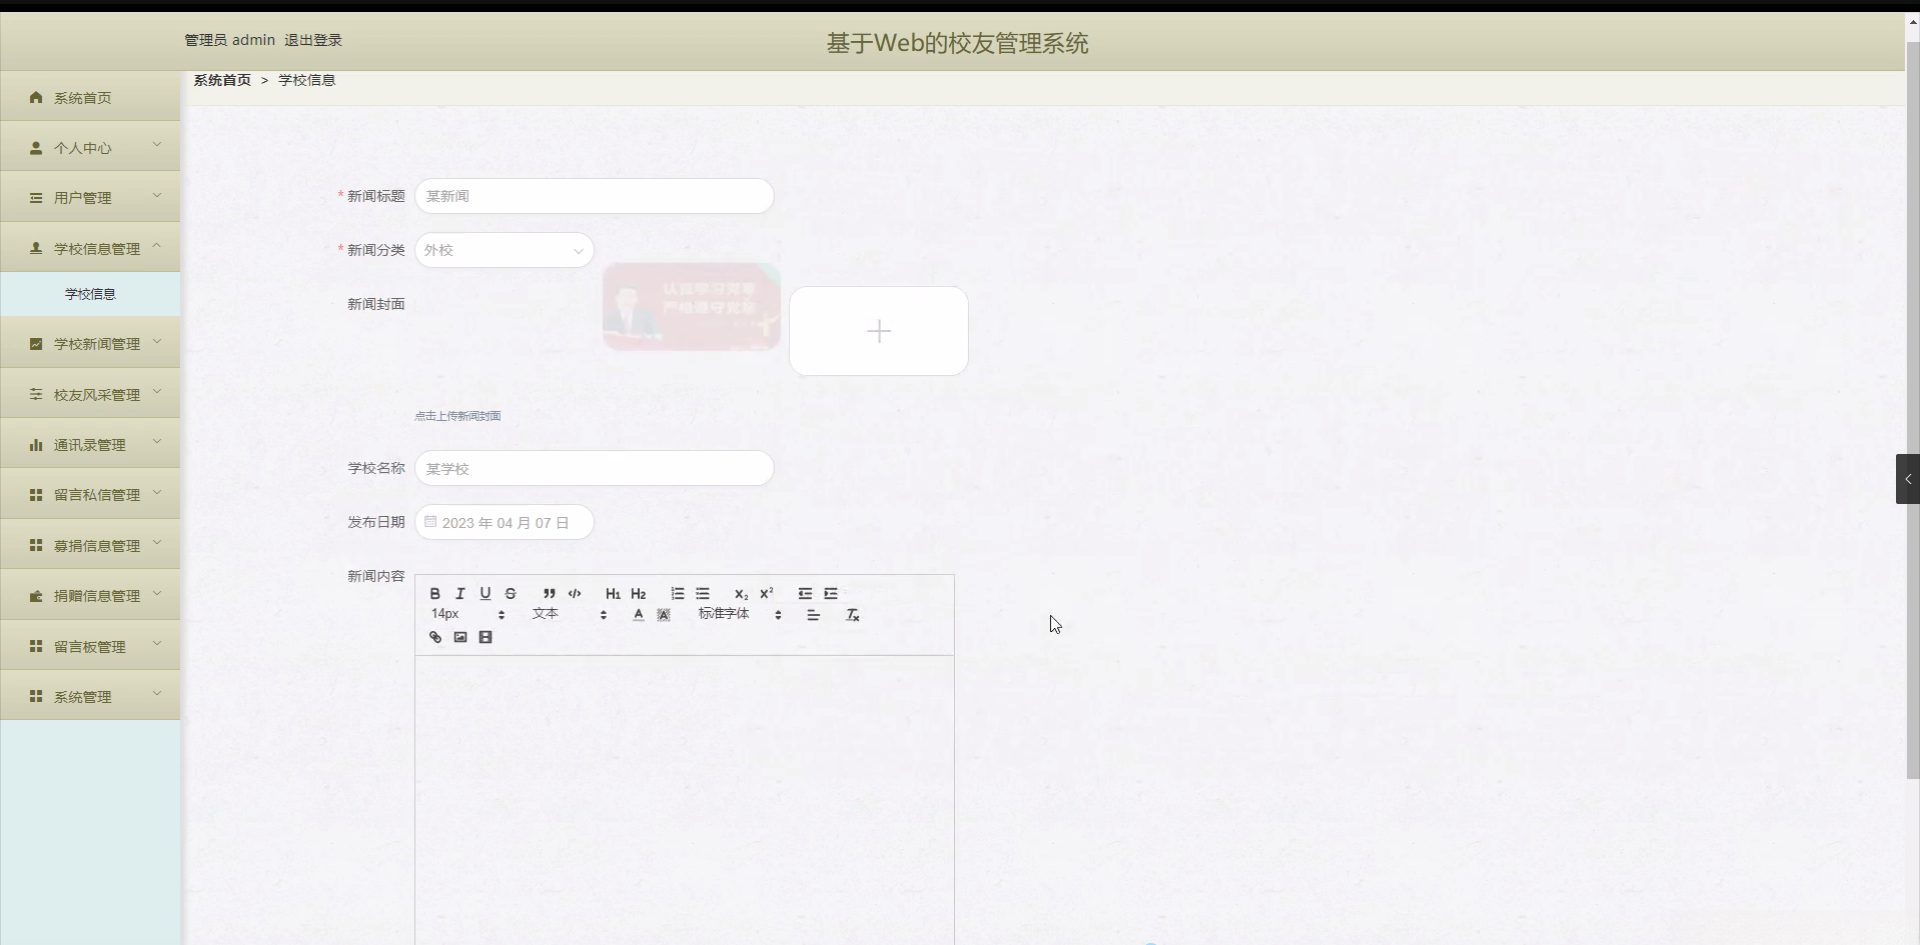1920x945 pixels.
Task: Click the plus box to upload cover
Action: point(879,331)
